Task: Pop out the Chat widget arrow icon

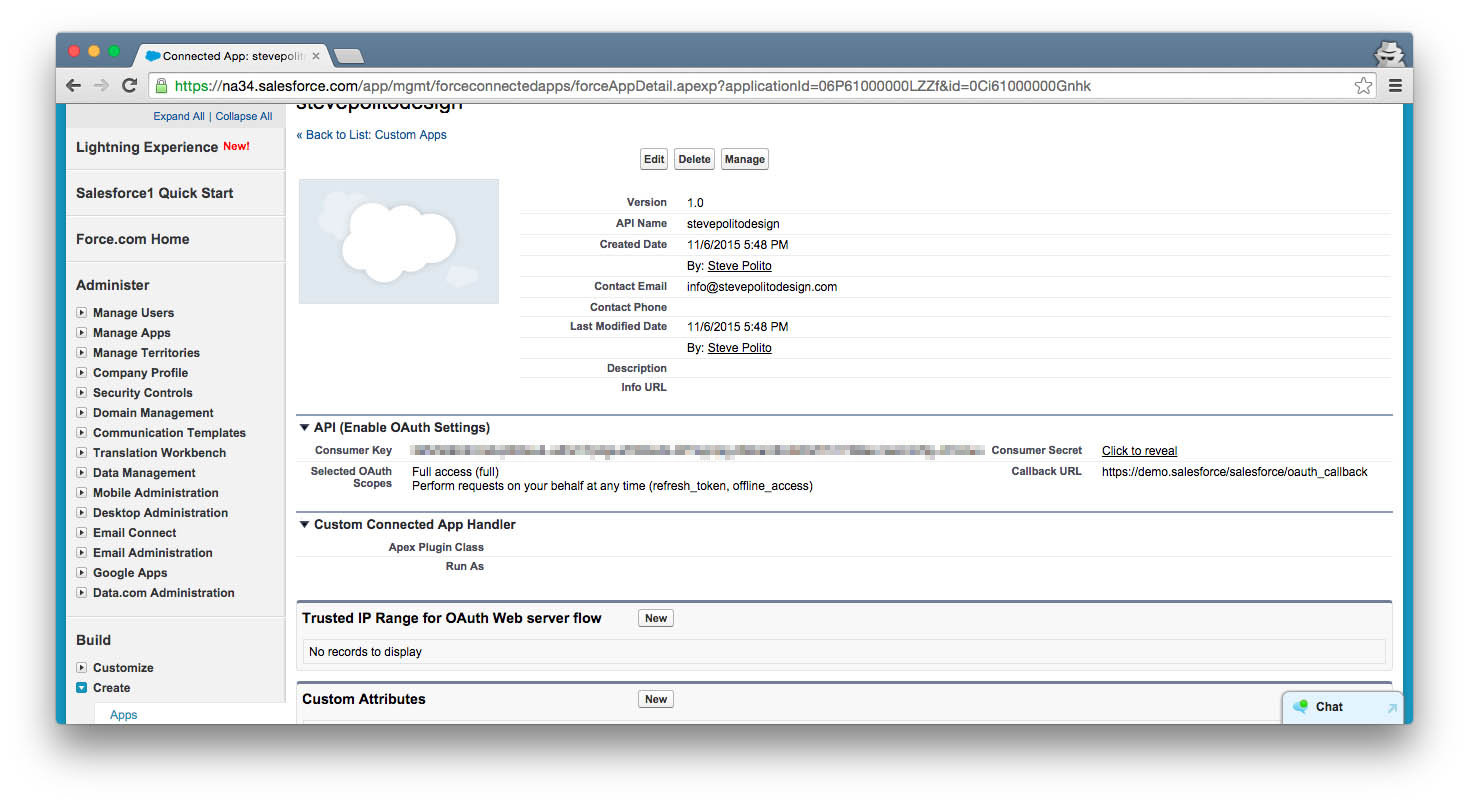Action: [1391, 708]
